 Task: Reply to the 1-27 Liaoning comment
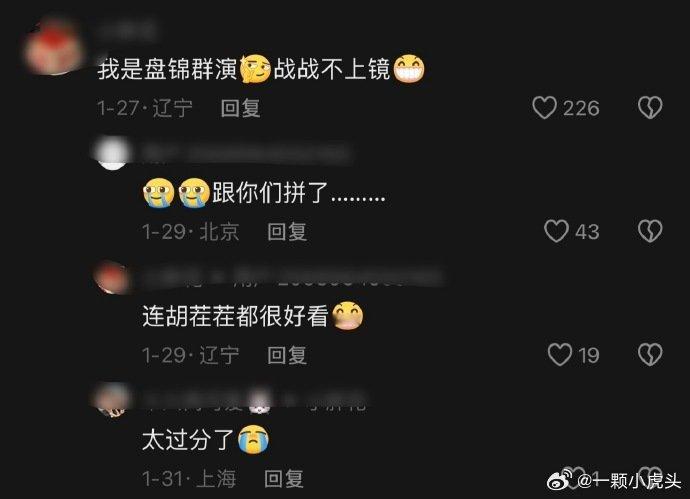[x=240, y=108]
